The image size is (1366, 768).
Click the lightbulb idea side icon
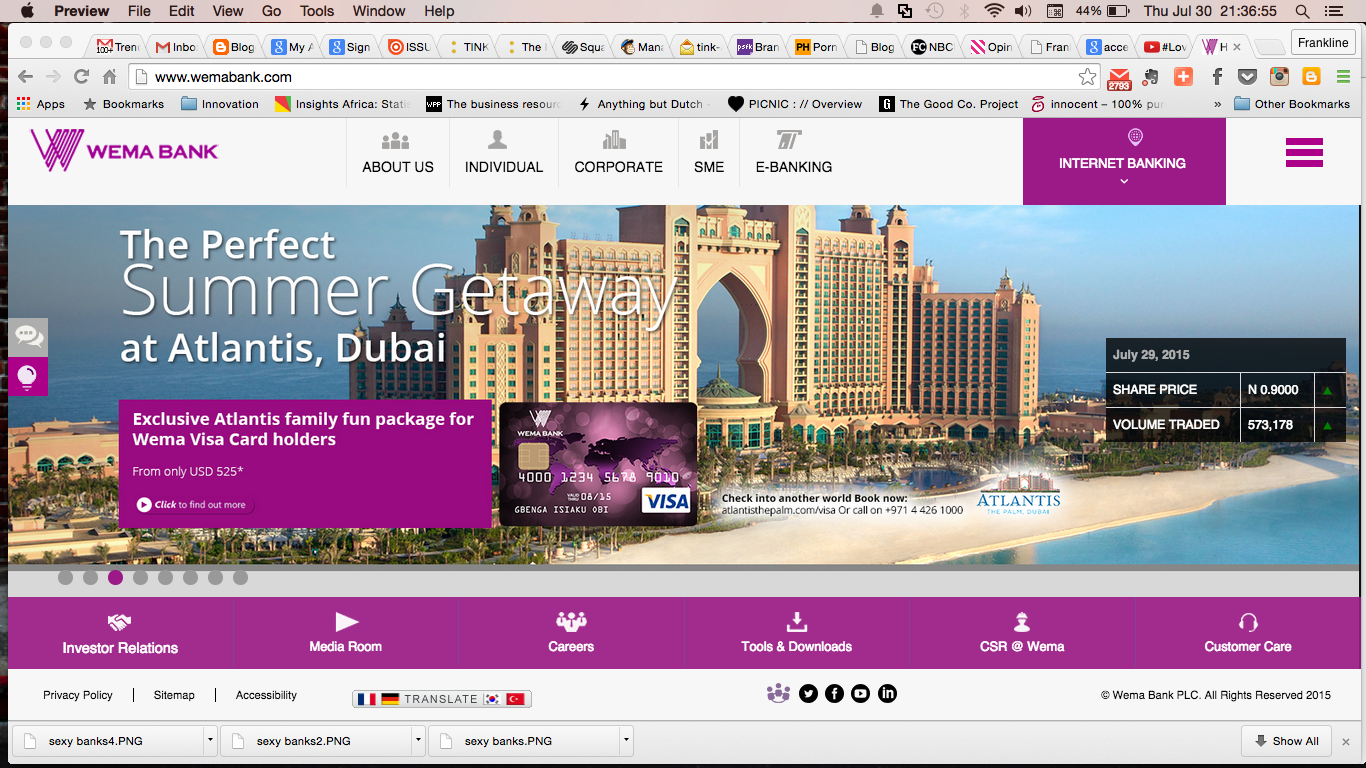coord(28,377)
